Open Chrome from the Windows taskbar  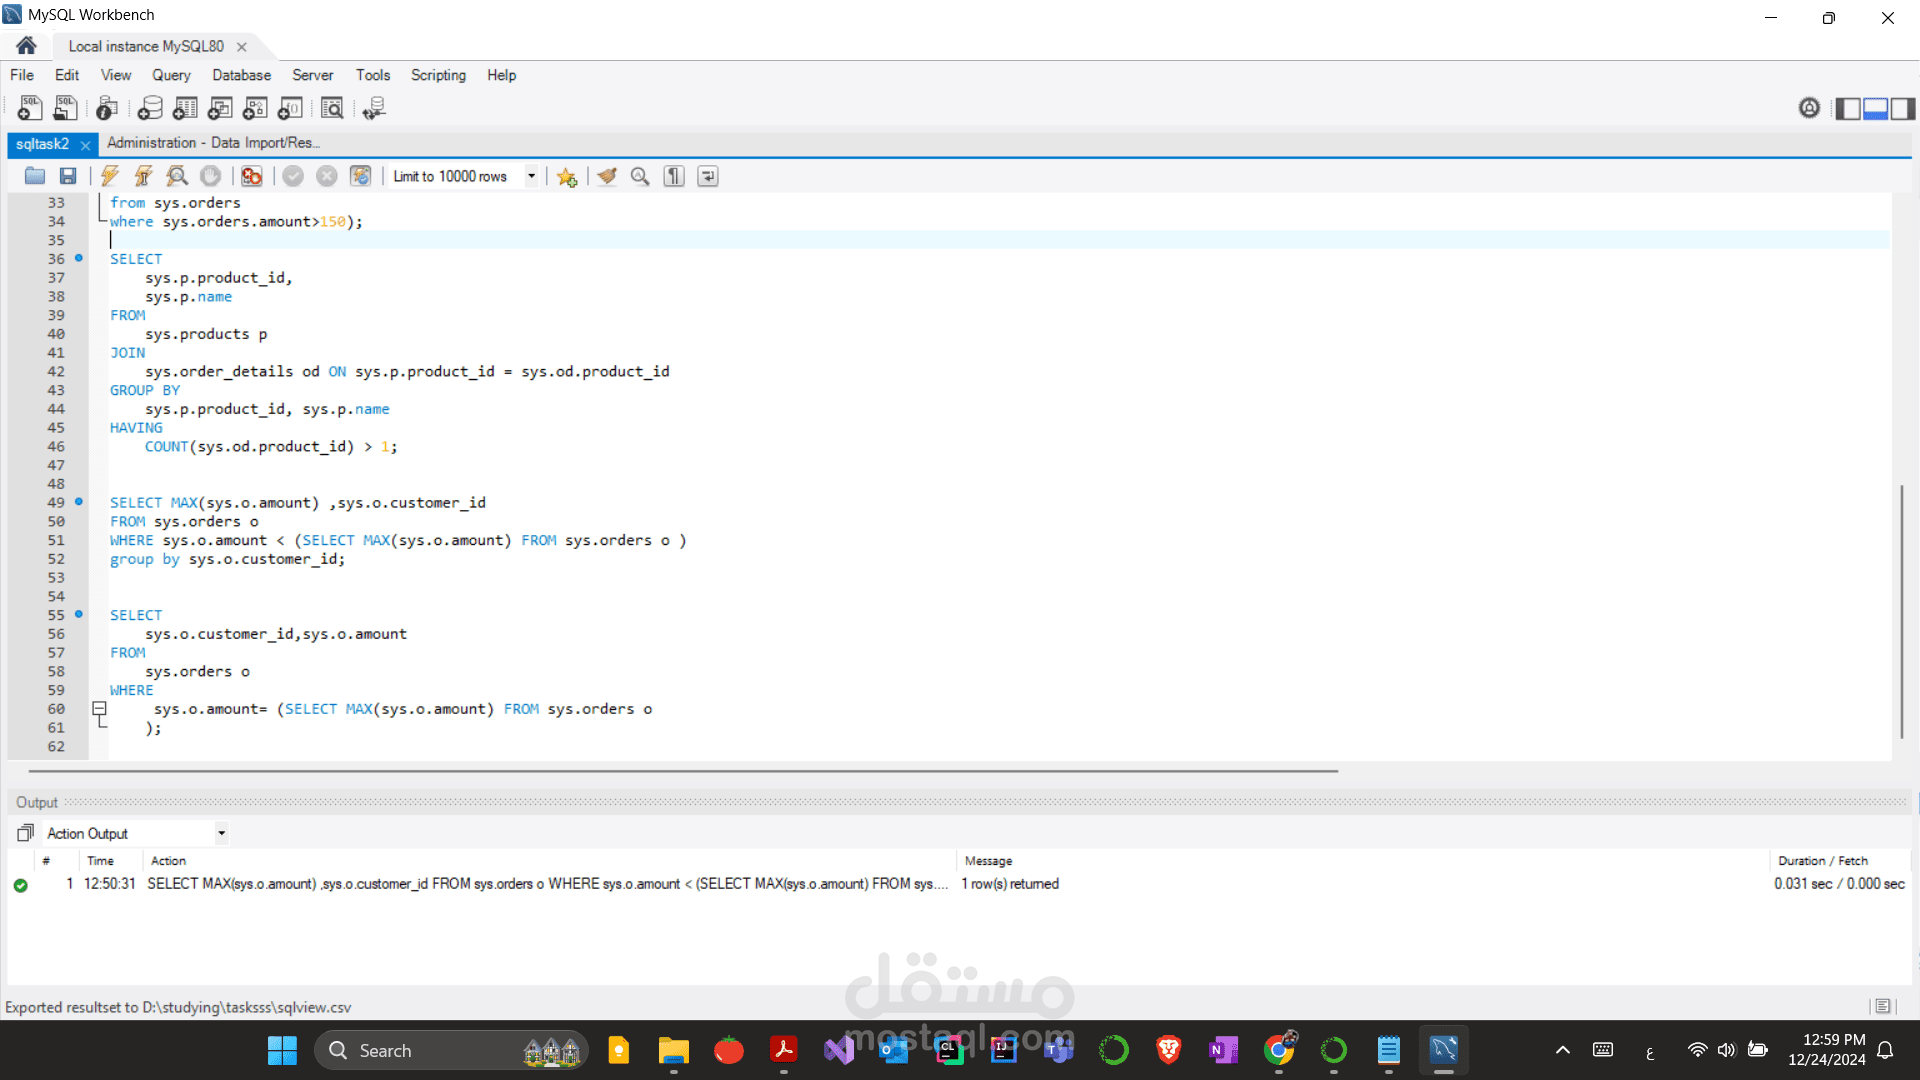coord(1278,1050)
